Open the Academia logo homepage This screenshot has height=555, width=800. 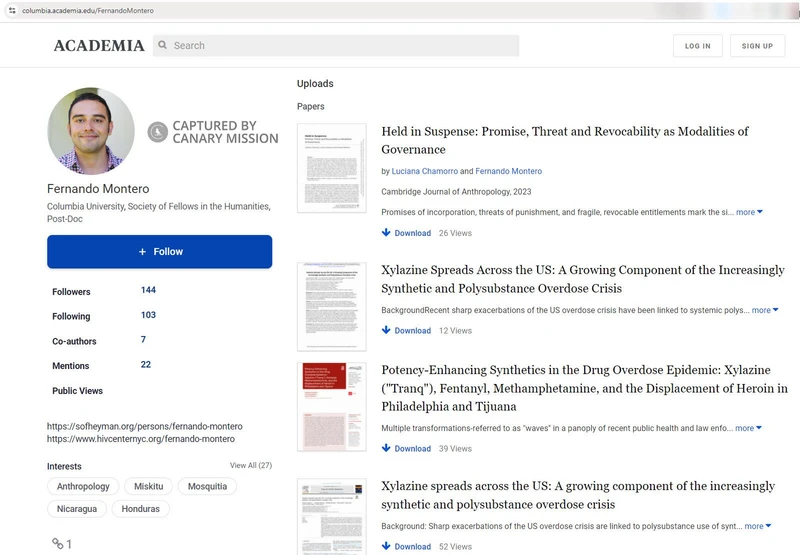coord(99,46)
